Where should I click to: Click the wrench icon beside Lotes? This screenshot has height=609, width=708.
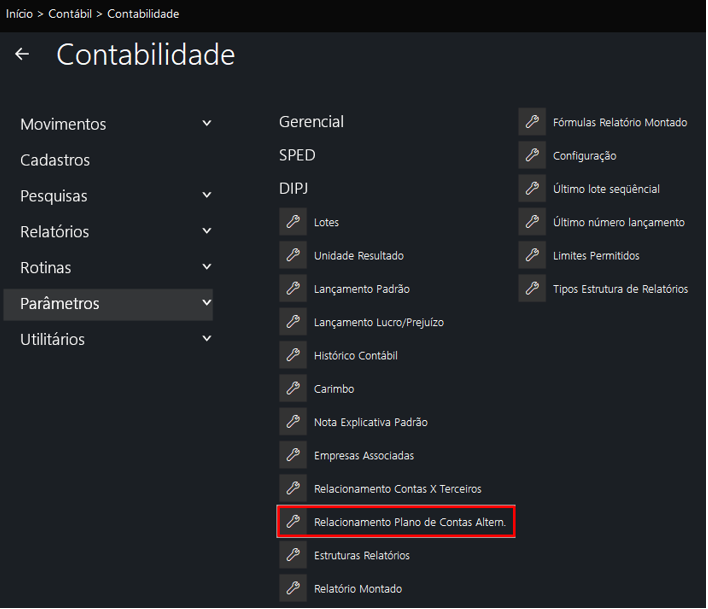coord(293,222)
